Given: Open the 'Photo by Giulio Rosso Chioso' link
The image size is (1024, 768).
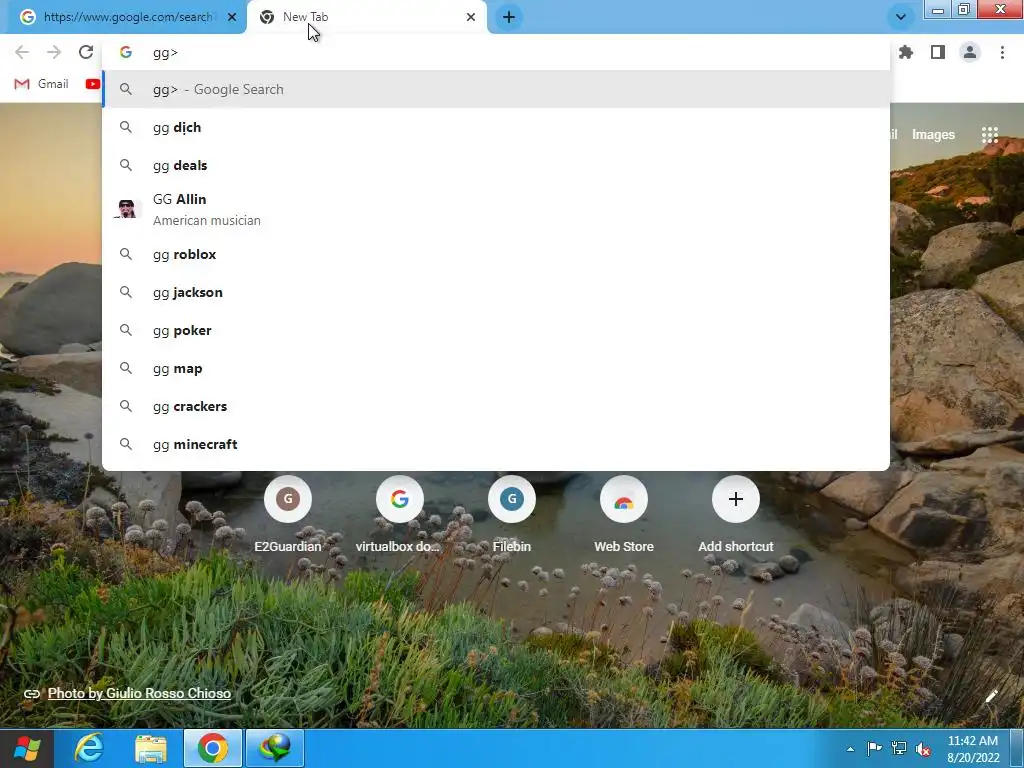Looking at the screenshot, I should click(x=139, y=694).
